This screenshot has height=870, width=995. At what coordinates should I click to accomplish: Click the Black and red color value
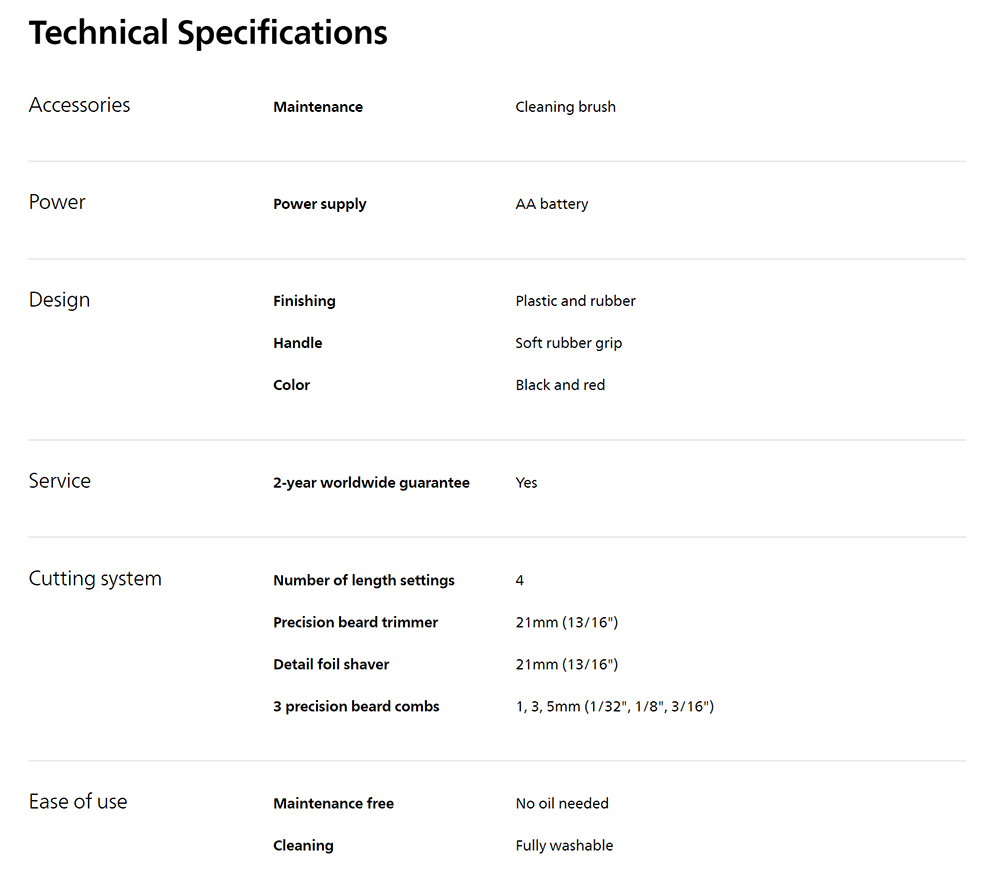[560, 385]
